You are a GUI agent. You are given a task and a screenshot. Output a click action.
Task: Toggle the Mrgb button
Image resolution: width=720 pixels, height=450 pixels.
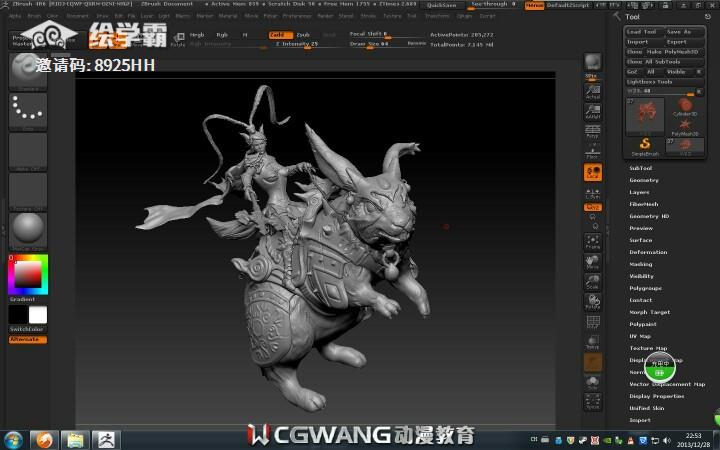coord(197,35)
